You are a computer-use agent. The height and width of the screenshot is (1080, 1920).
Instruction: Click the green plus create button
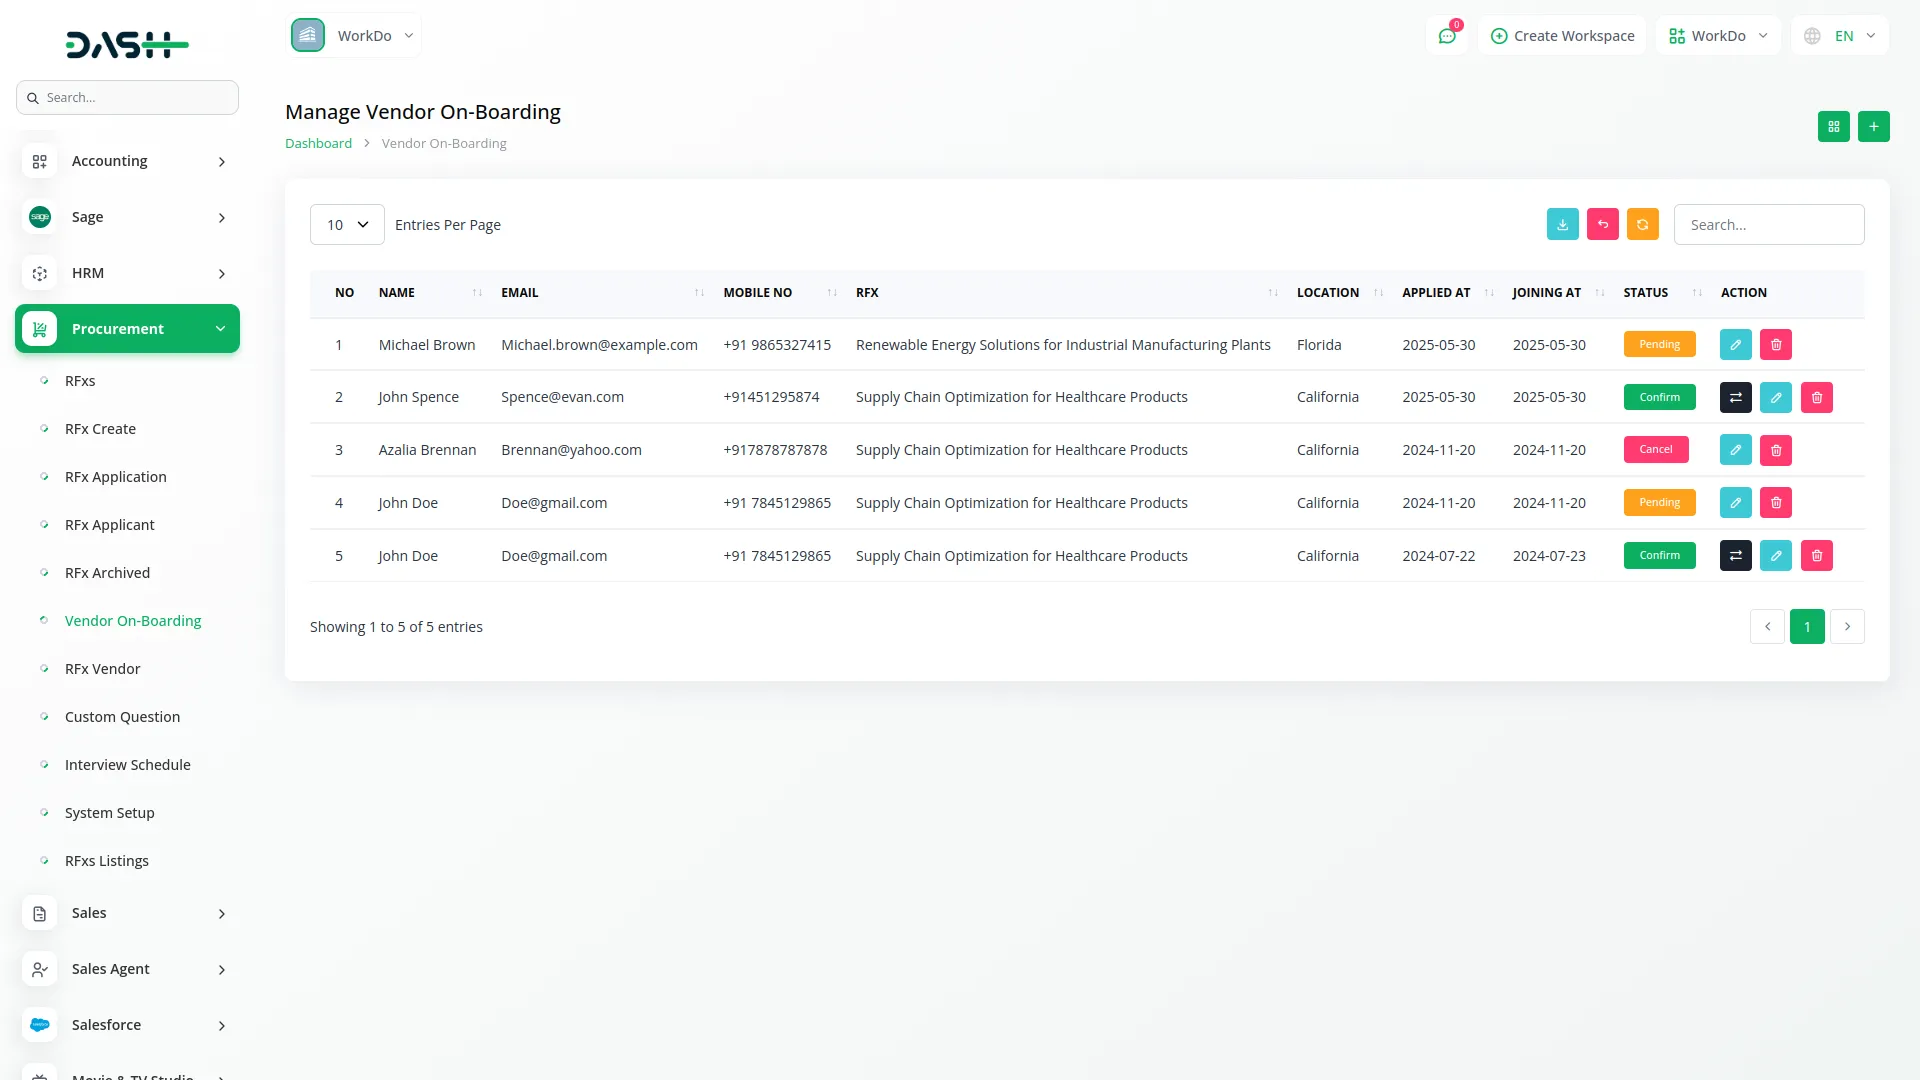(x=1873, y=127)
